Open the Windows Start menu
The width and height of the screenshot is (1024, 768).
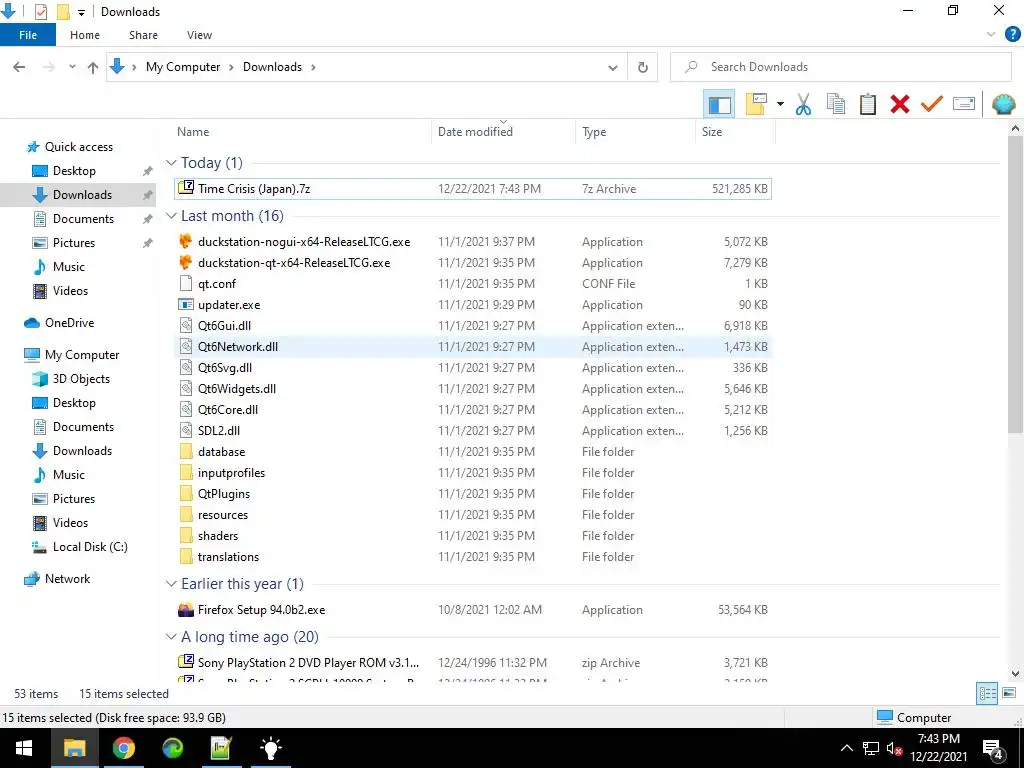pyautogui.click(x=24, y=748)
